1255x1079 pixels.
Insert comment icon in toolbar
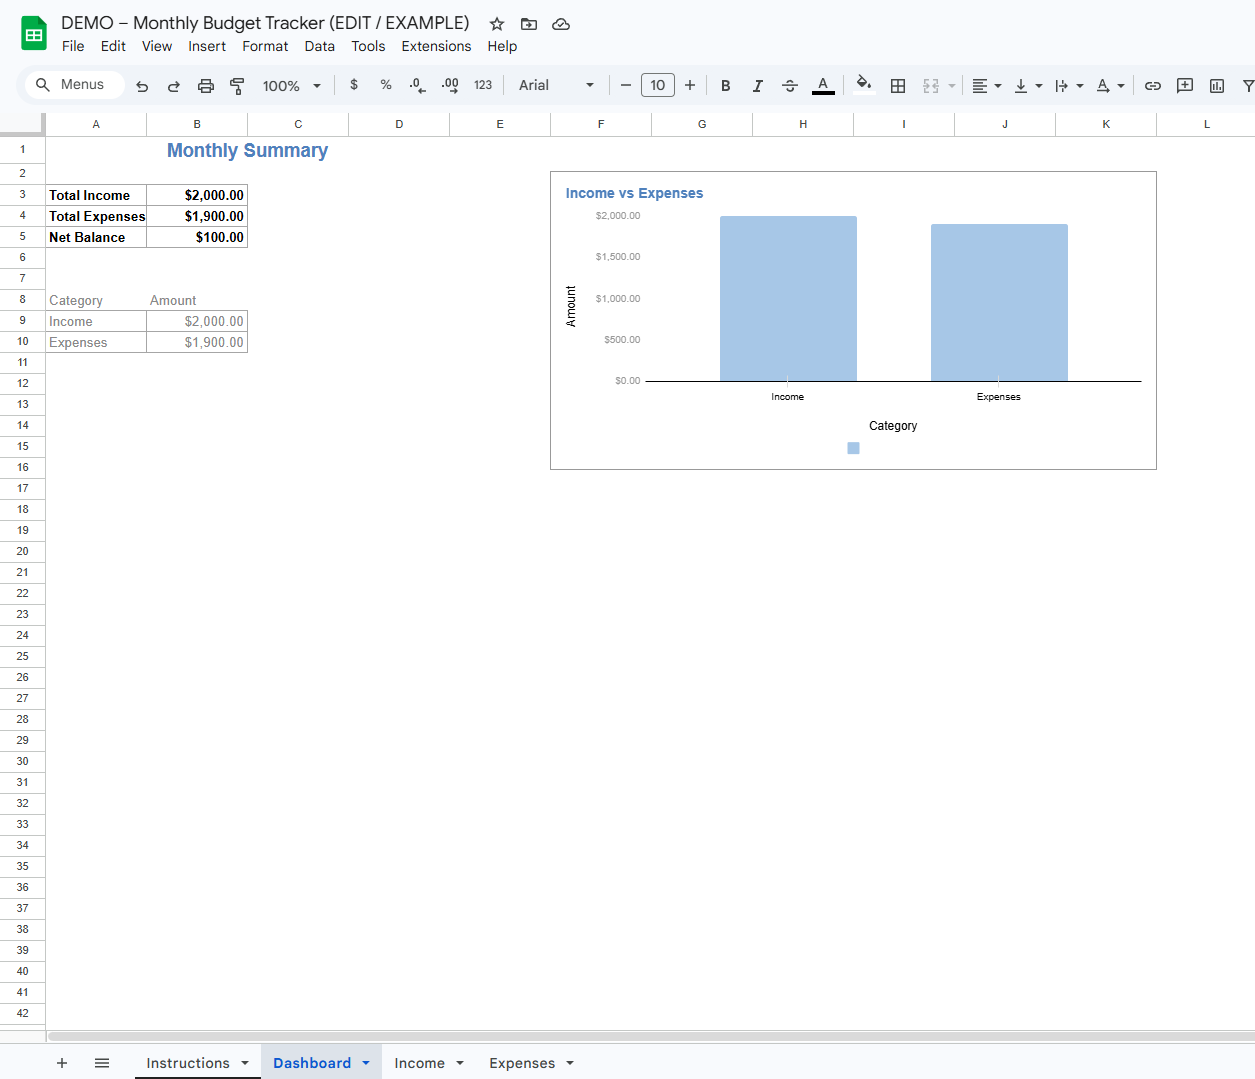pyautogui.click(x=1185, y=86)
